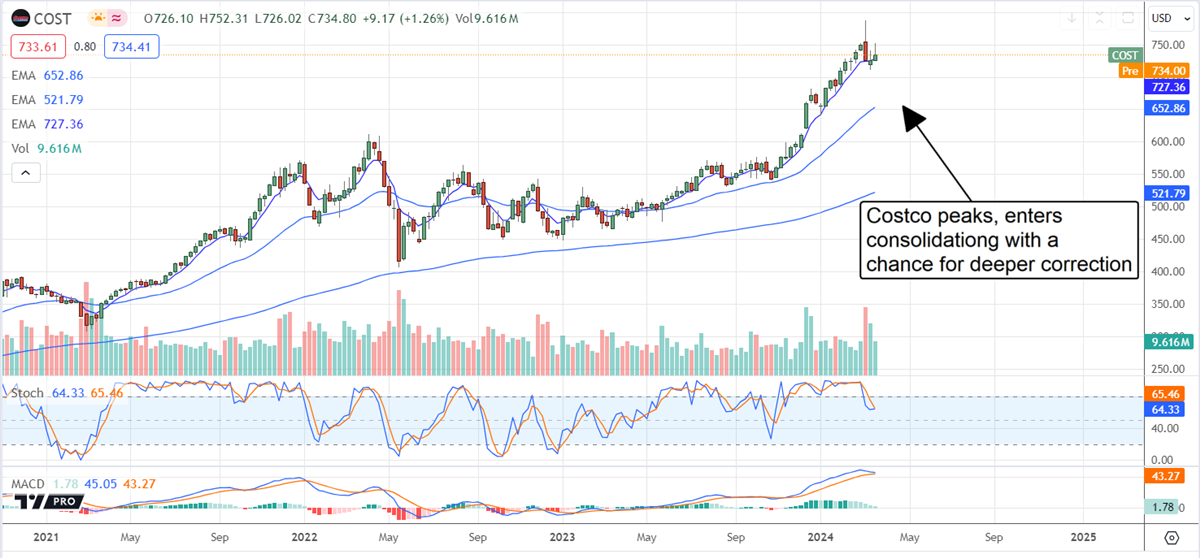Select the EMA 727.36 legend entry
Viewport: 1200px width, 558px height.
(x=47, y=123)
